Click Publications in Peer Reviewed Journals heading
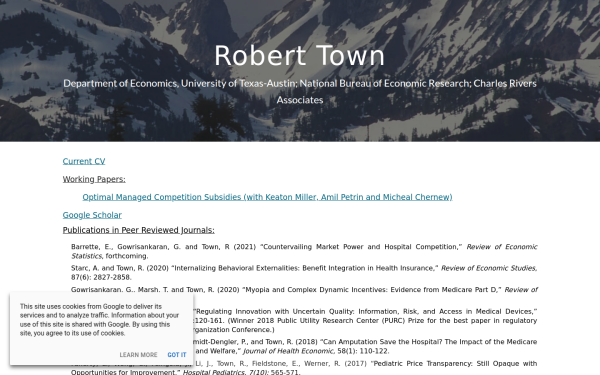The height and width of the screenshot is (375, 600). coord(139,230)
